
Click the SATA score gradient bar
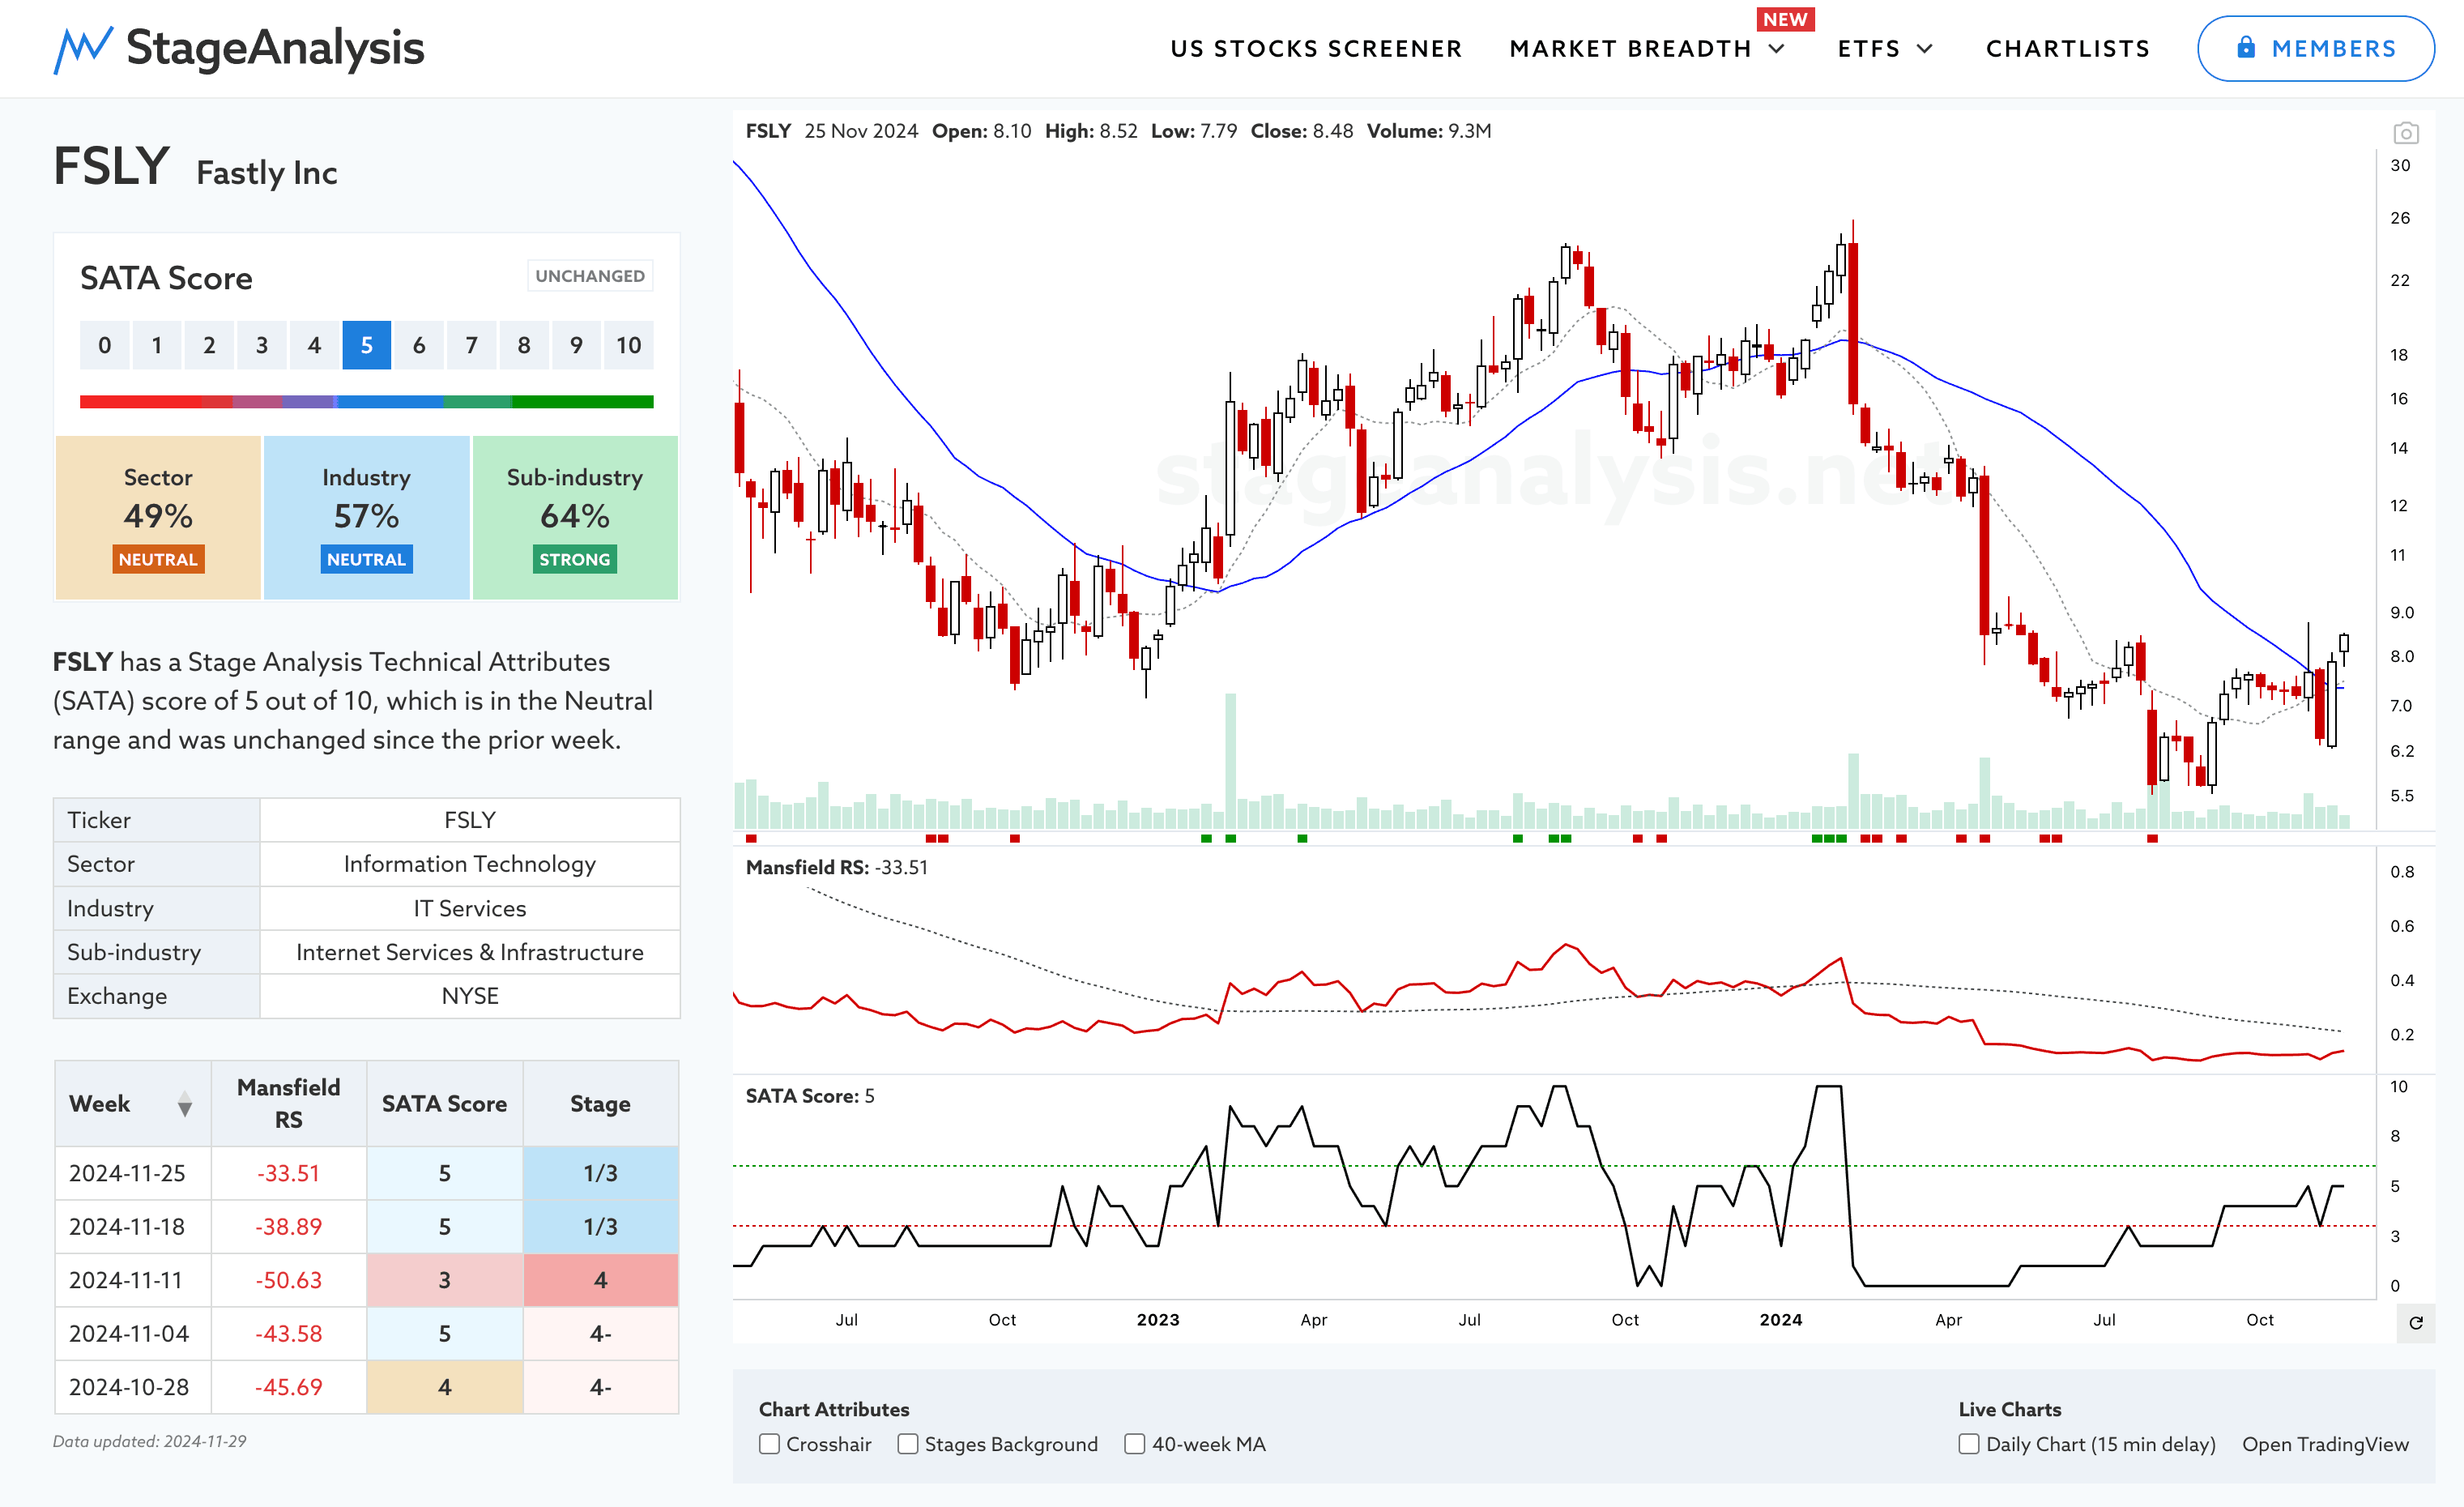click(366, 401)
